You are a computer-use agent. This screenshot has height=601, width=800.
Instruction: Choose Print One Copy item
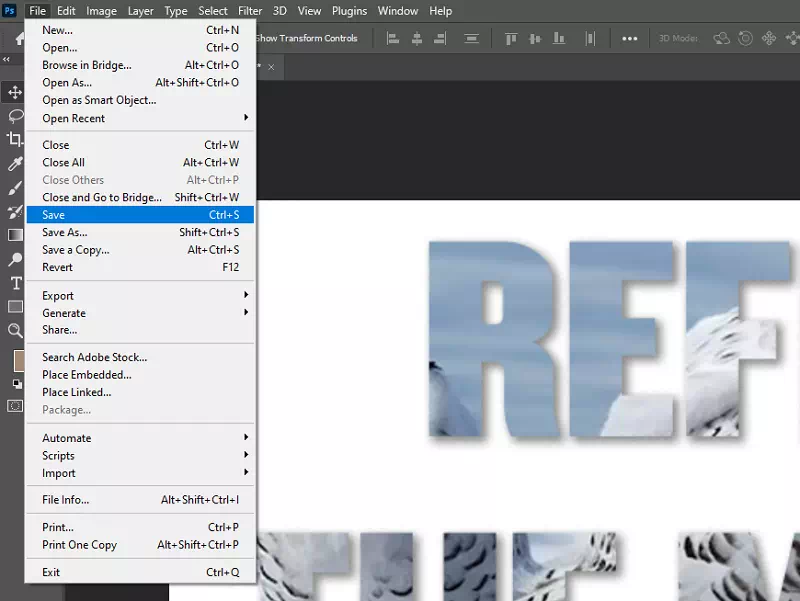click(x=140, y=544)
